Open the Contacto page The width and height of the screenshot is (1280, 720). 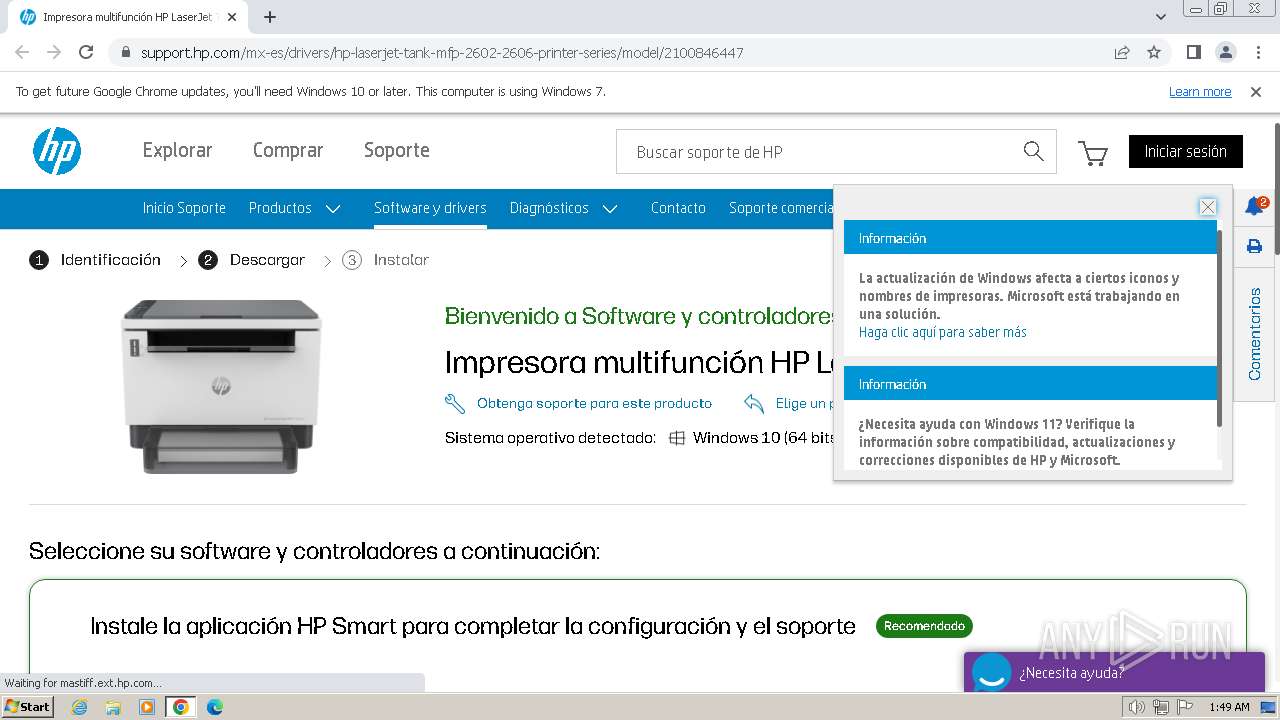pyautogui.click(x=678, y=208)
